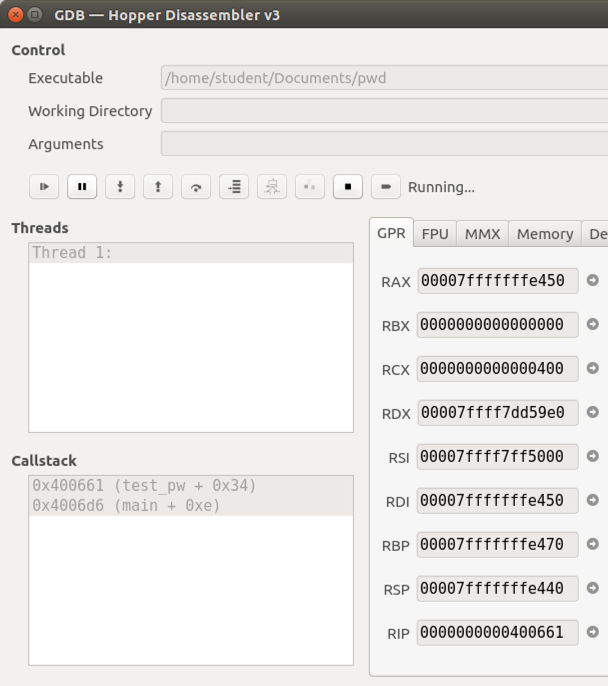The height and width of the screenshot is (686, 608).
Task: Select Thread 1 in Threads list
Action: click(x=190, y=253)
